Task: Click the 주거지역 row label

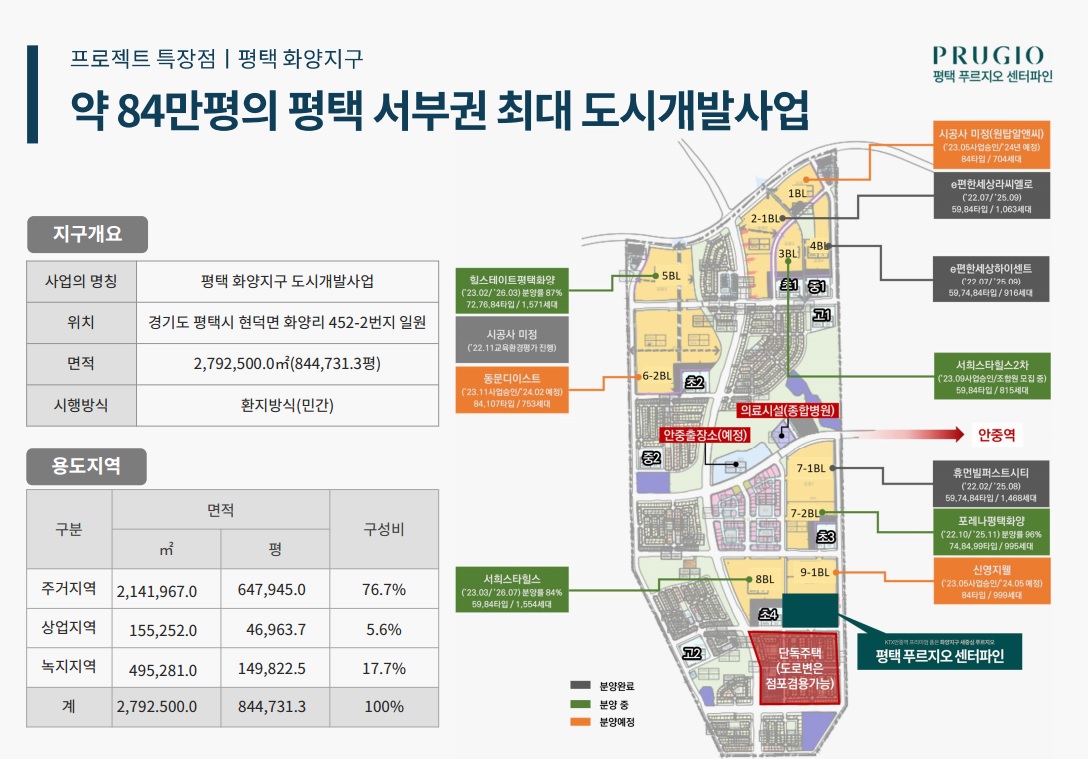Action: pyautogui.click(x=69, y=588)
